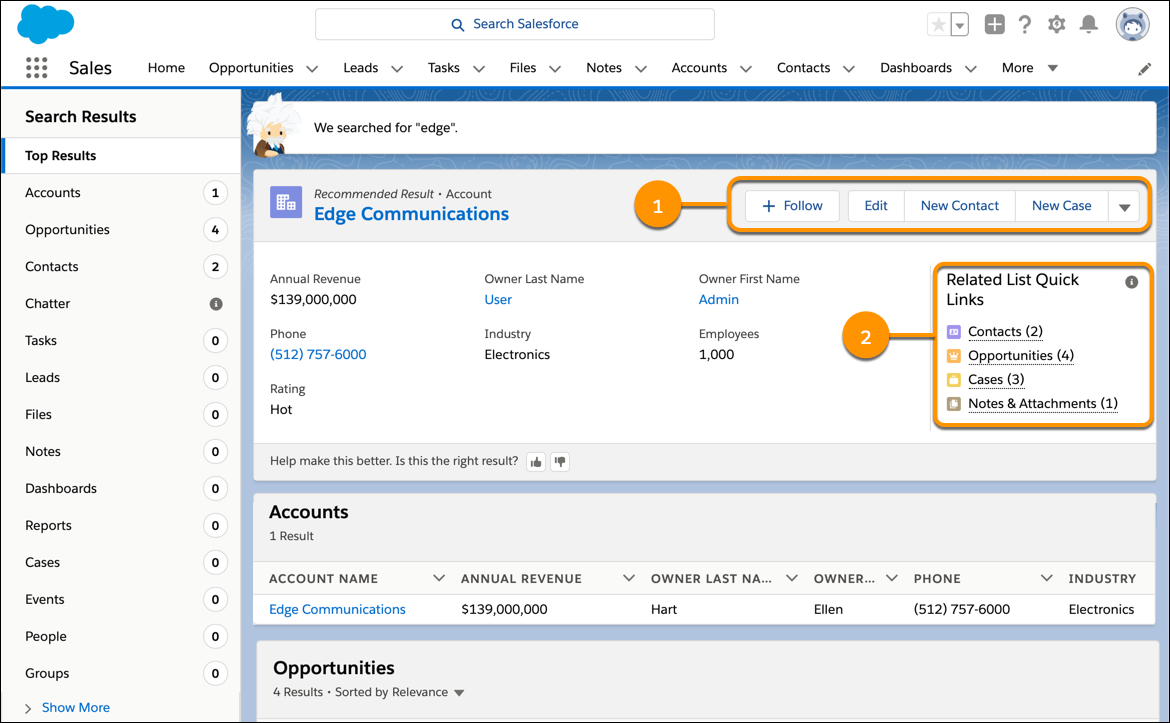
Task: Open the Home tab
Action: click(166, 68)
